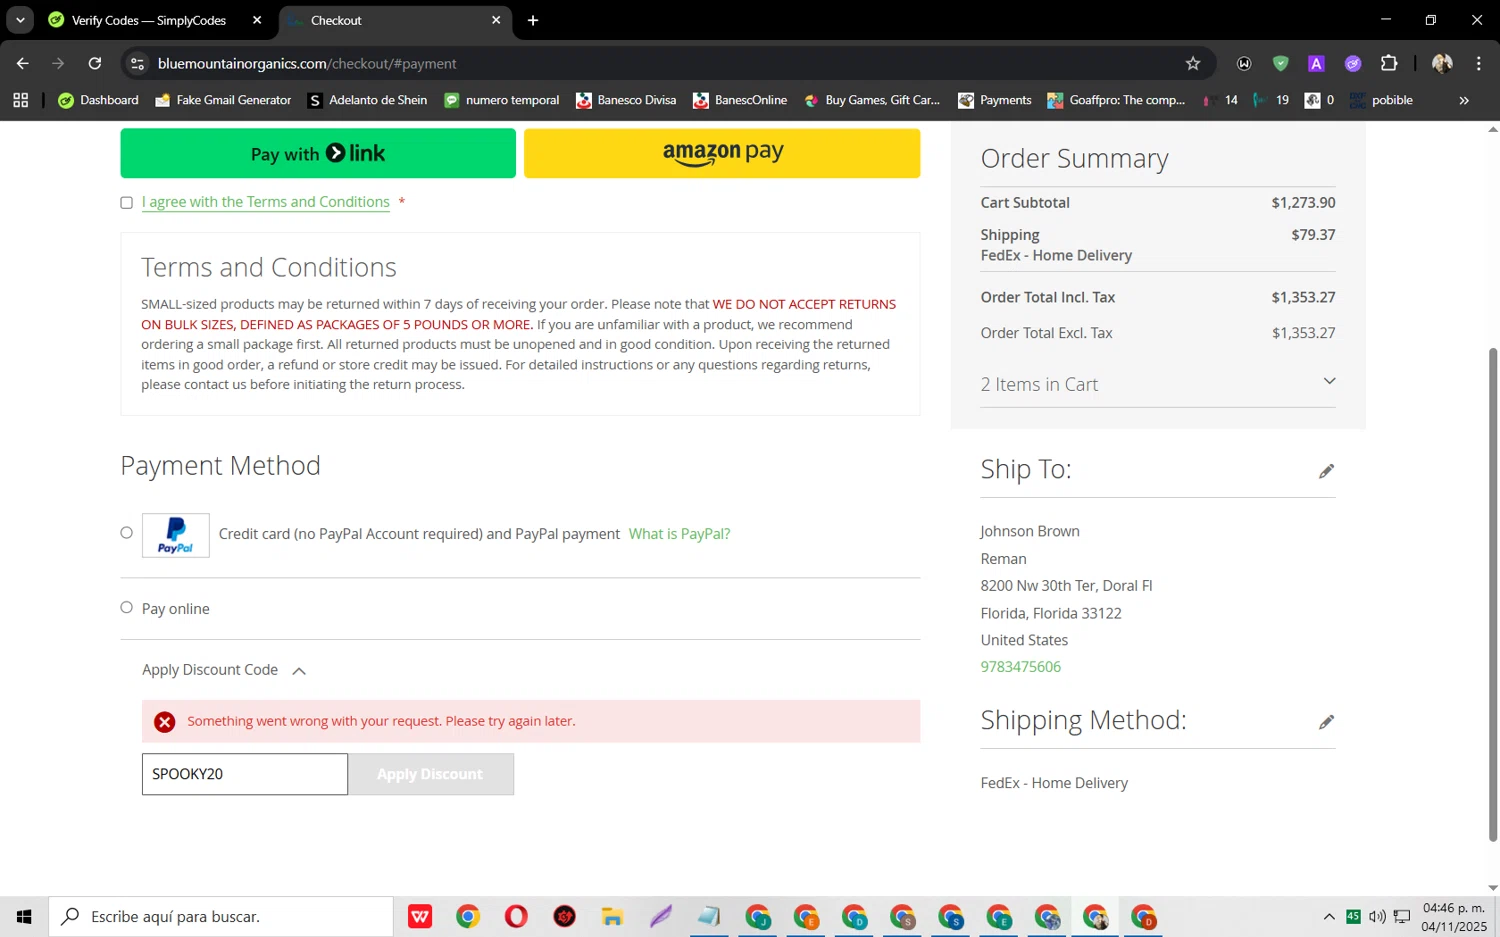1500x937 pixels.
Task: Open the What is PayPal? link
Action: [x=679, y=534]
